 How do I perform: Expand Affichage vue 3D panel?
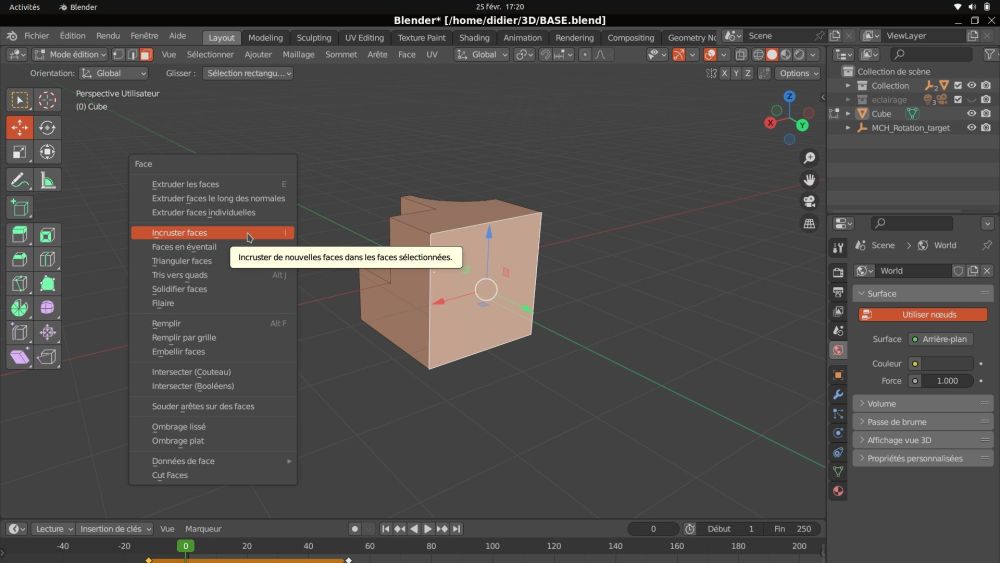point(922,441)
